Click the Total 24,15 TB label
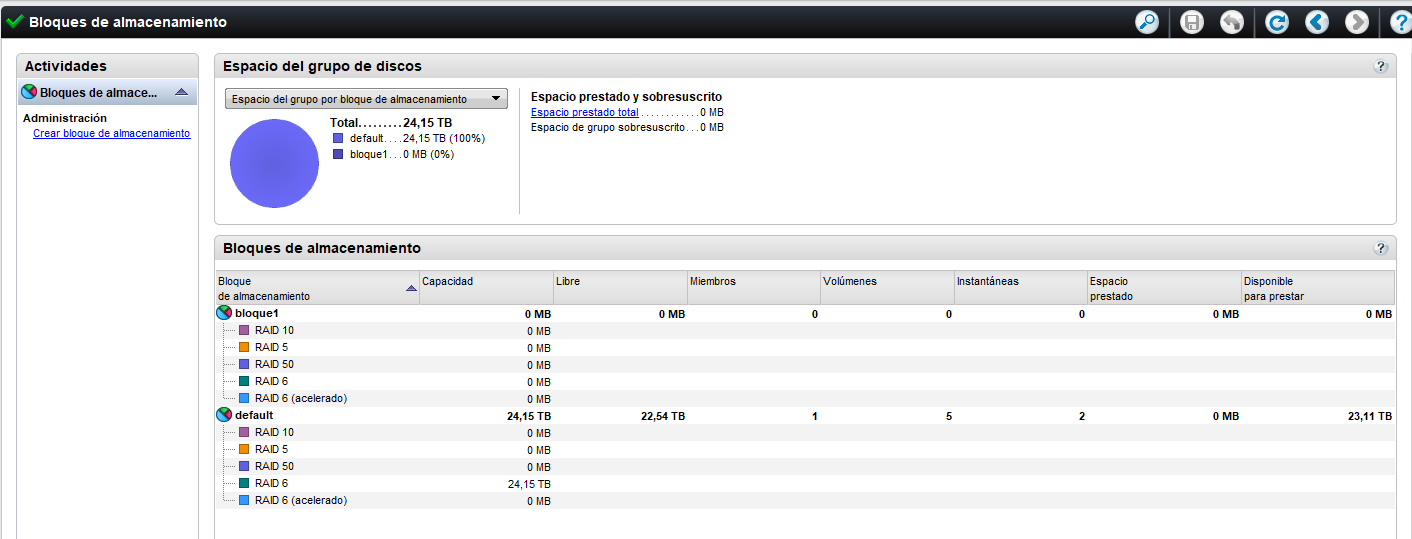This screenshot has height=539, width=1412. [391, 123]
